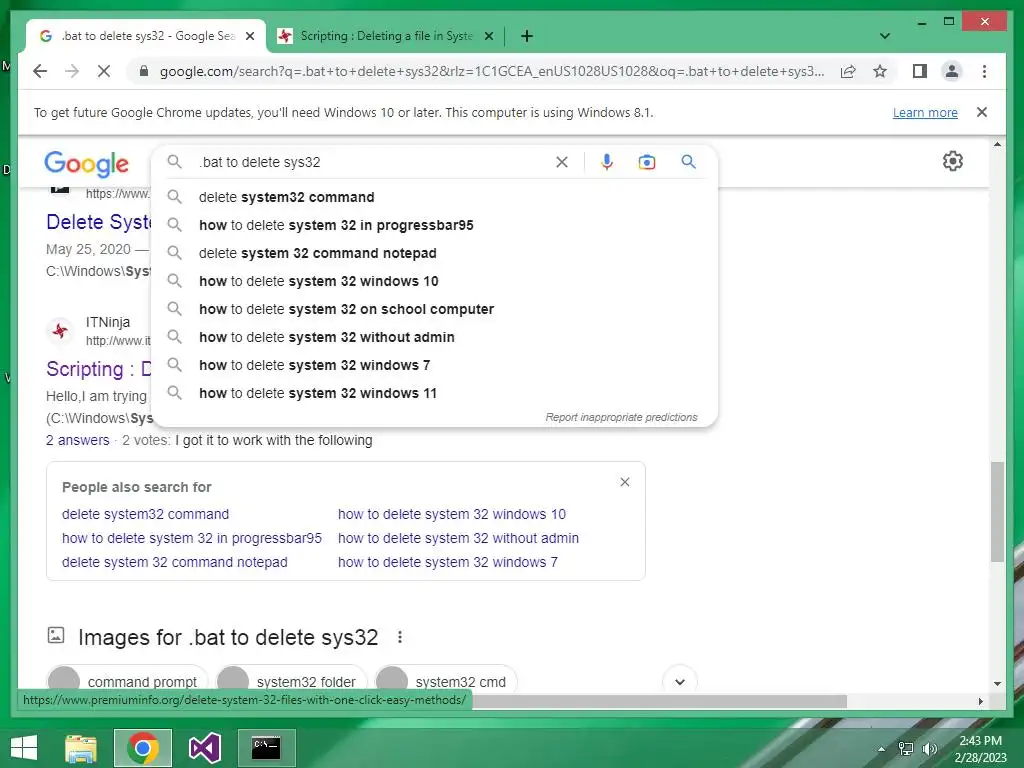Click Chrome icon in the taskbar
Viewport: 1024px width, 768px height.
(143, 748)
